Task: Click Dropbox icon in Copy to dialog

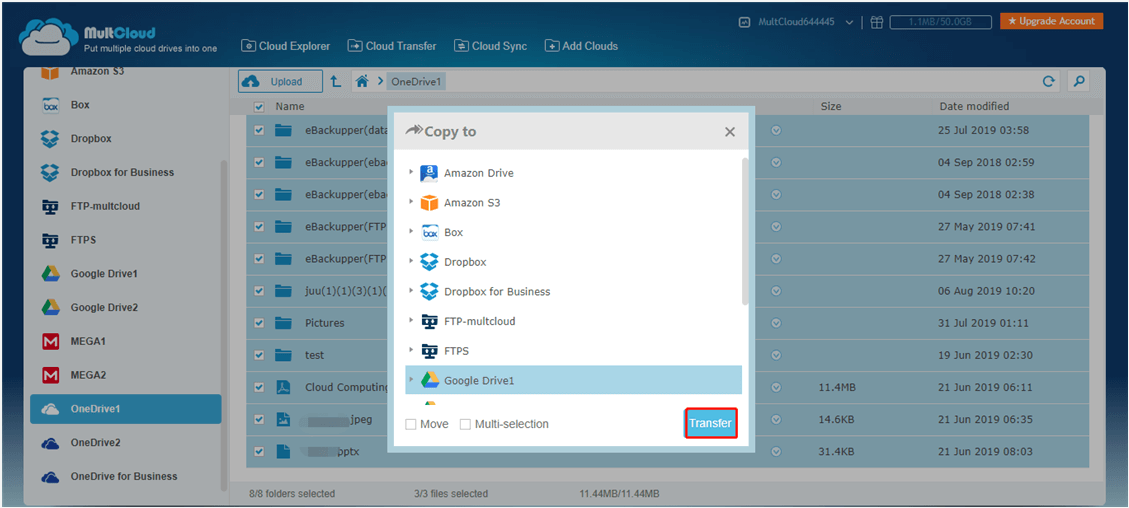Action: [x=429, y=262]
